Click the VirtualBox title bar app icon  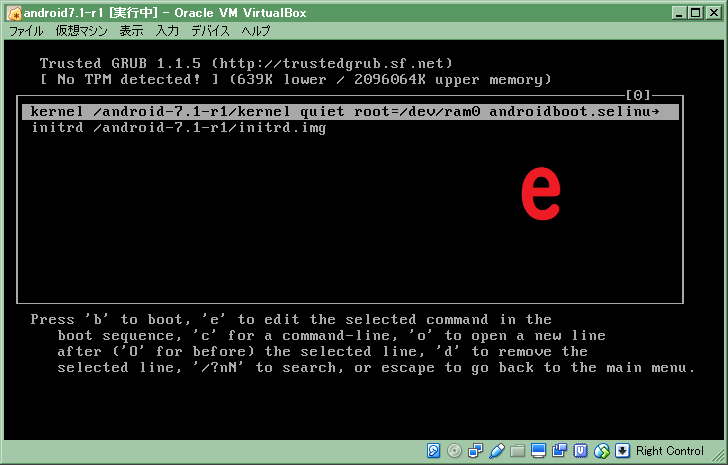point(14,13)
